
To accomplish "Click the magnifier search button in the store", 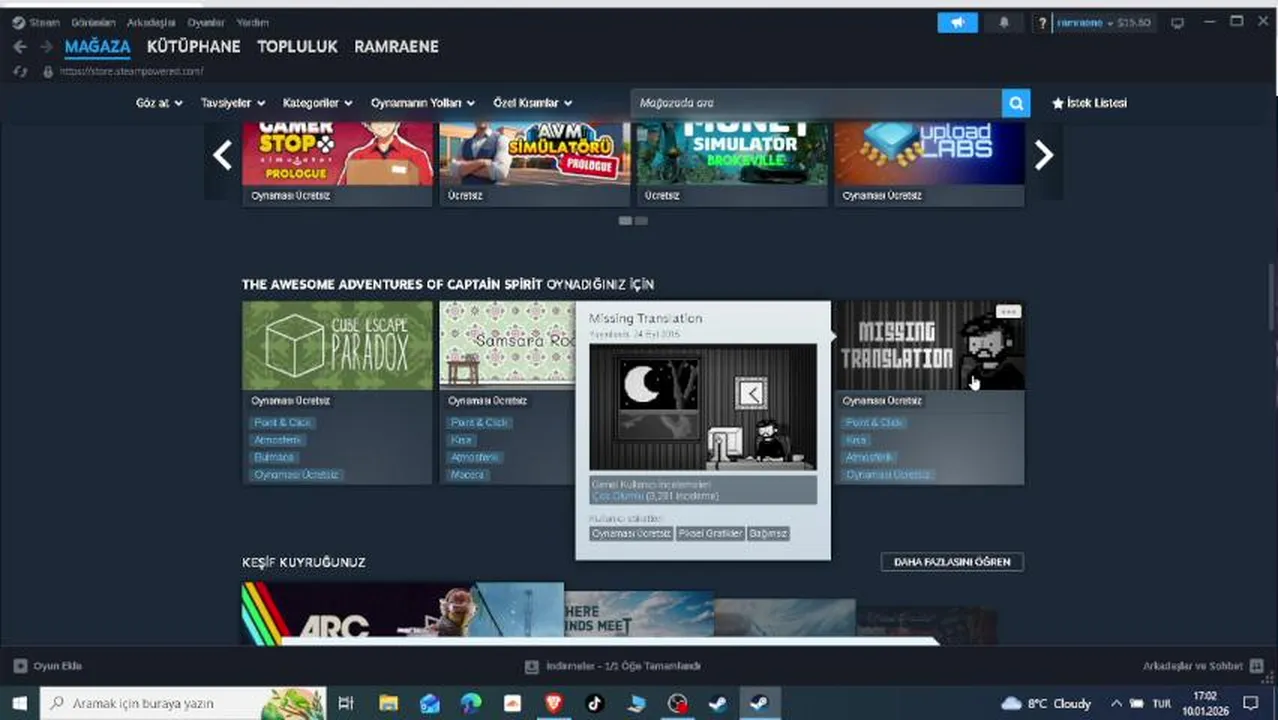I will 1016,103.
